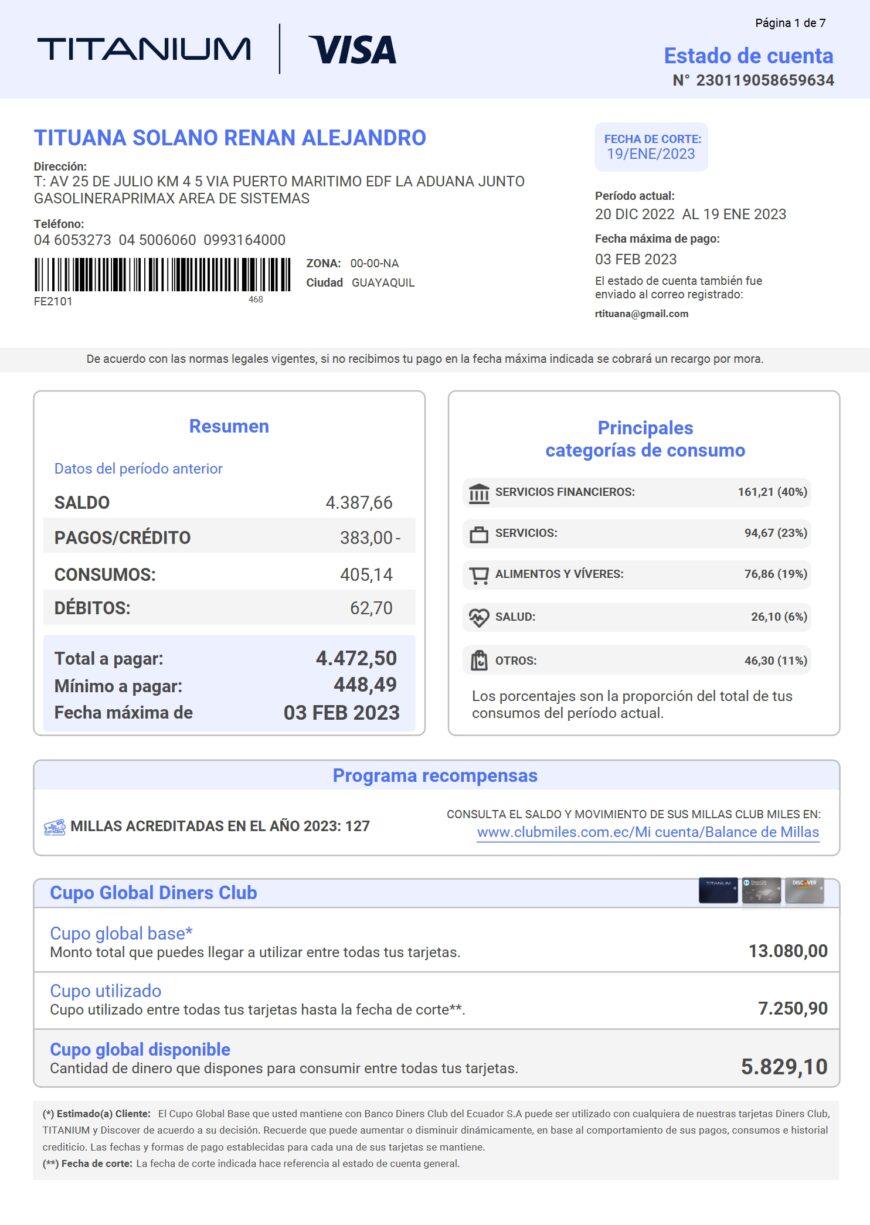870x1225 pixels.
Task: Click the Servicios value 94,67 (23%)
Action: pyautogui.click(x=776, y=533)
